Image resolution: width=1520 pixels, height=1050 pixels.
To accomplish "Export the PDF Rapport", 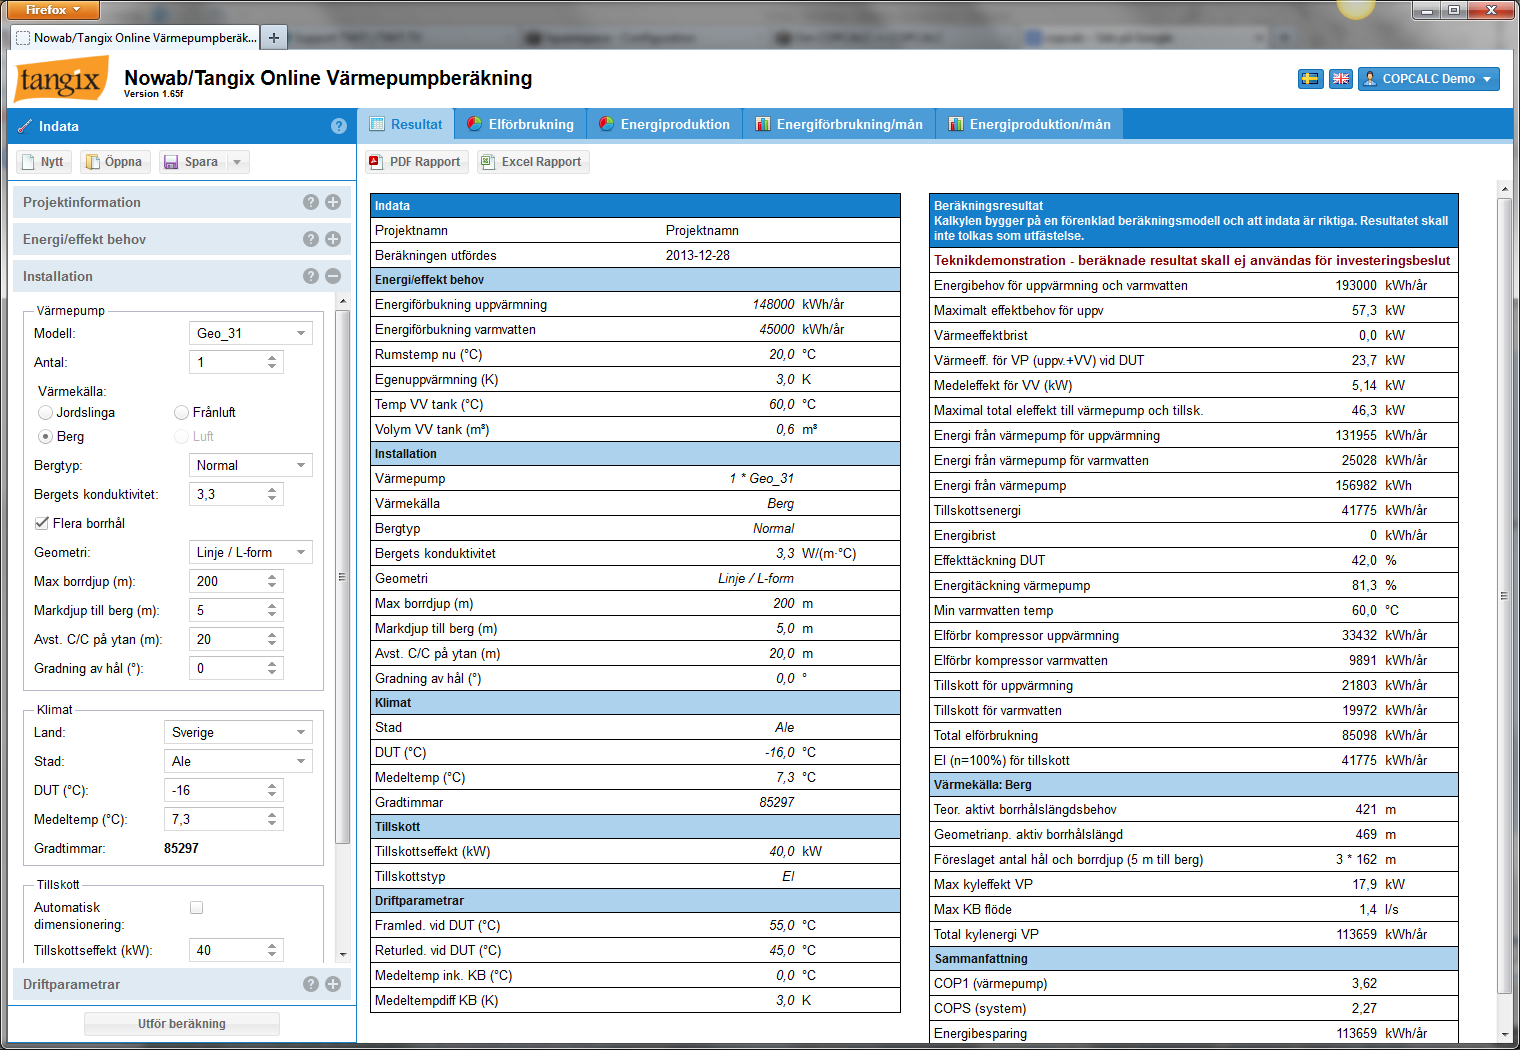I will pyautogui.click(x=415, y=162).
